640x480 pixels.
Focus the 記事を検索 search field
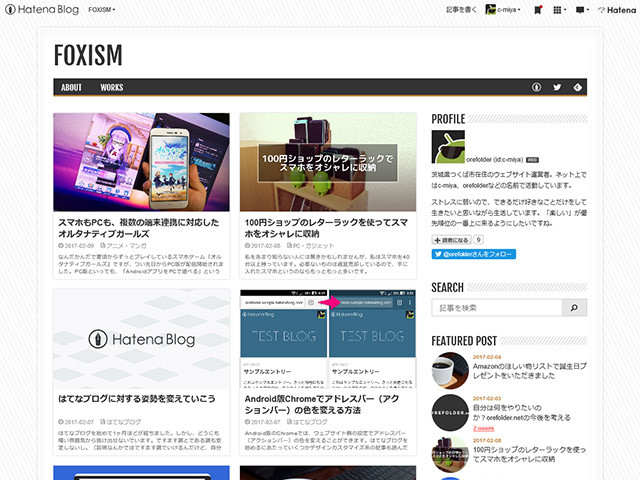(497, 308)
